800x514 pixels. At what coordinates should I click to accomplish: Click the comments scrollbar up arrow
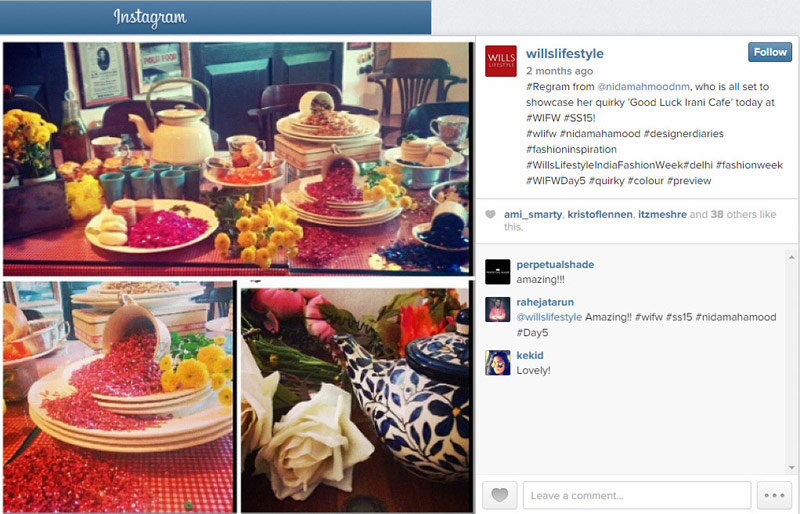tap(791, 258)
